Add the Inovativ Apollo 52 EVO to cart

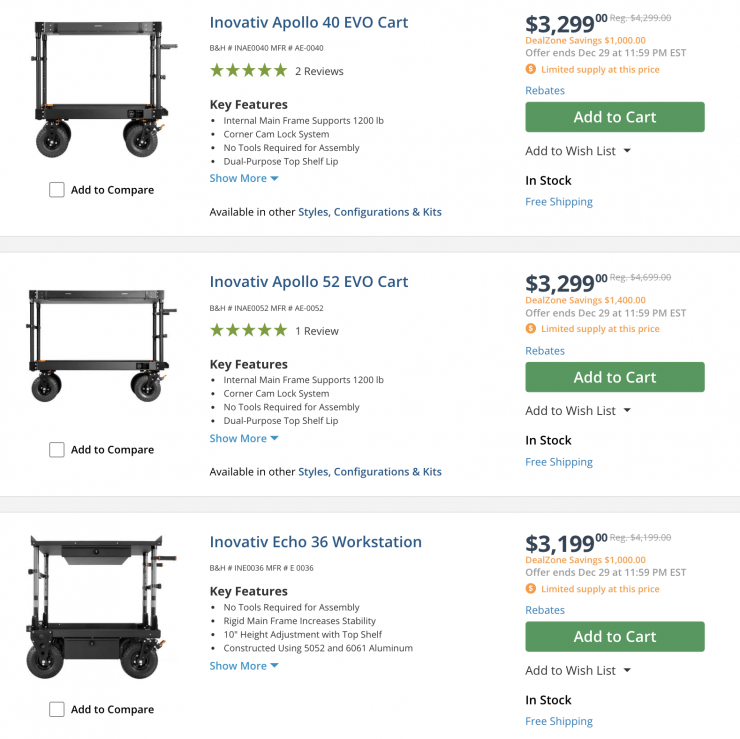click(614, 377)
